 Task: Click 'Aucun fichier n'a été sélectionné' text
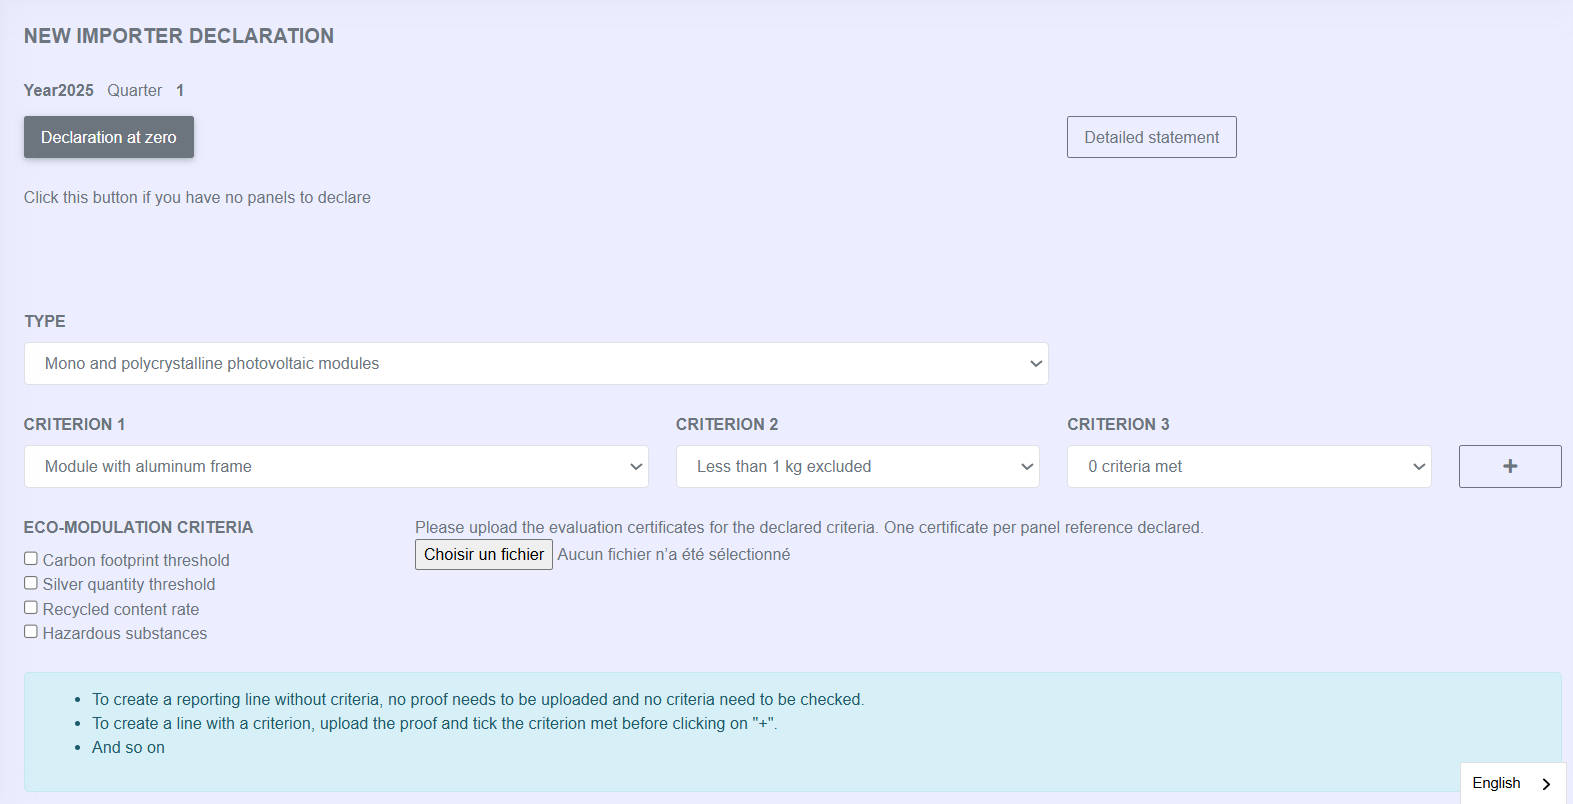tap(674, 554)
